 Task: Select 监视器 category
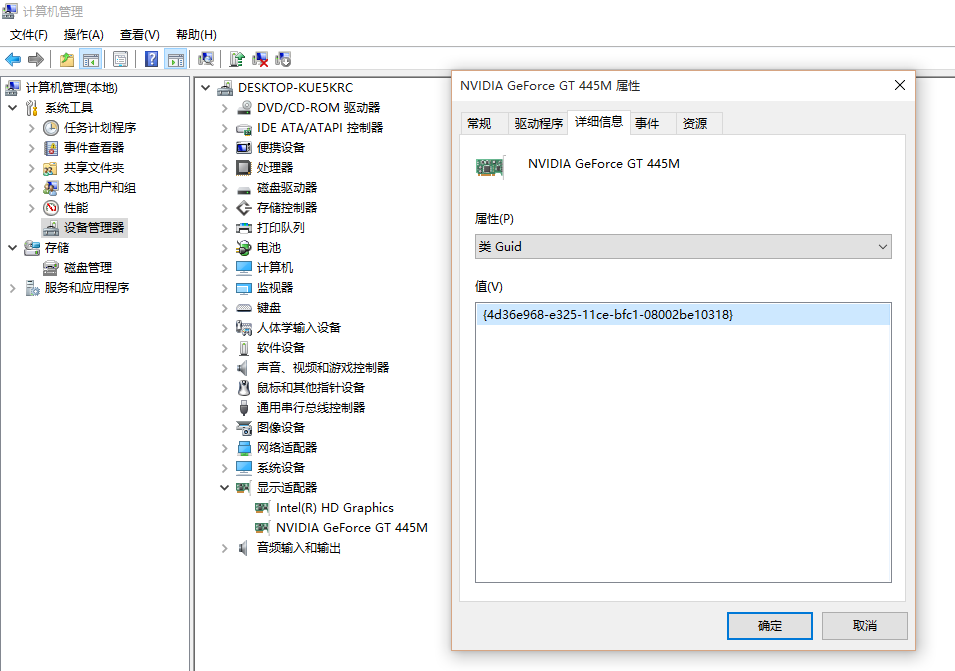coord(275,287)
